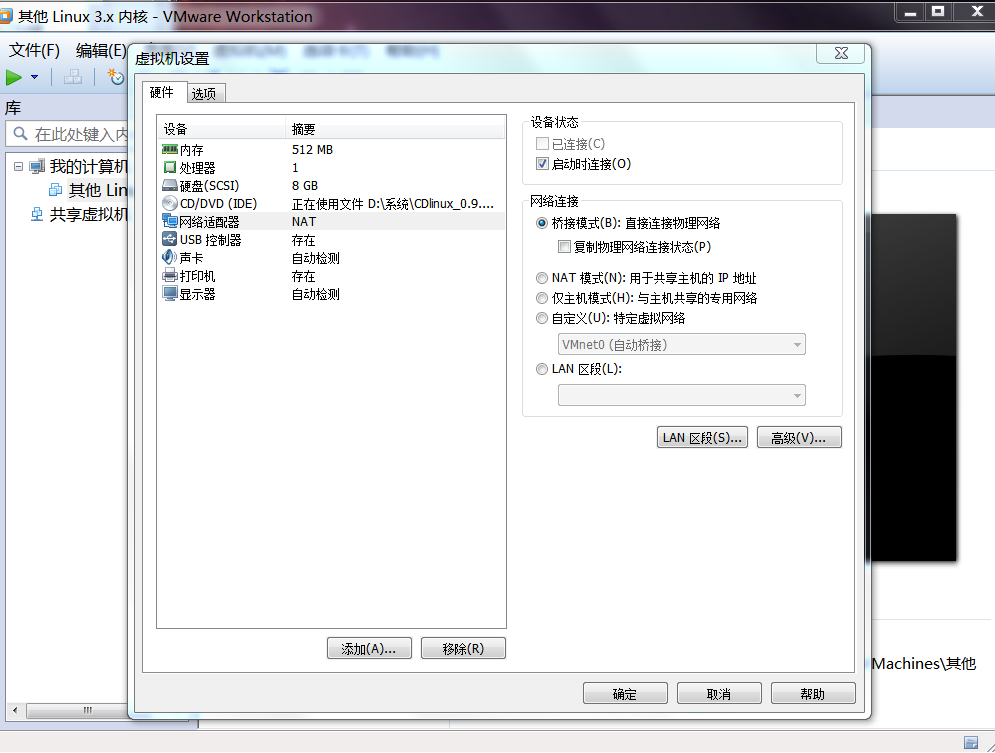Toggle the 已连接(C) checkbox
This screenshot has height=753, width=995.
coord(542,144)
